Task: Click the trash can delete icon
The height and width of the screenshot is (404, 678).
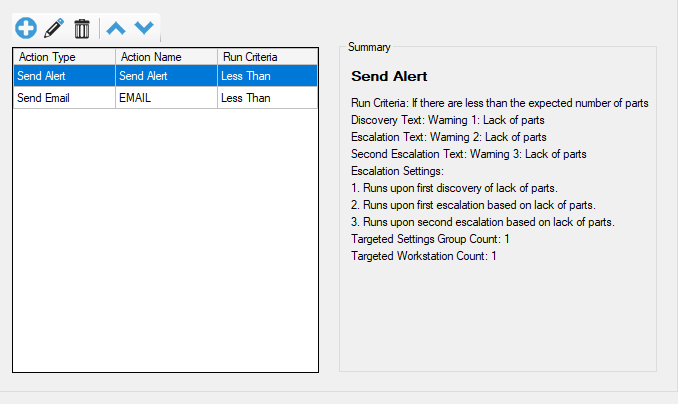Action: coord(82,29)
